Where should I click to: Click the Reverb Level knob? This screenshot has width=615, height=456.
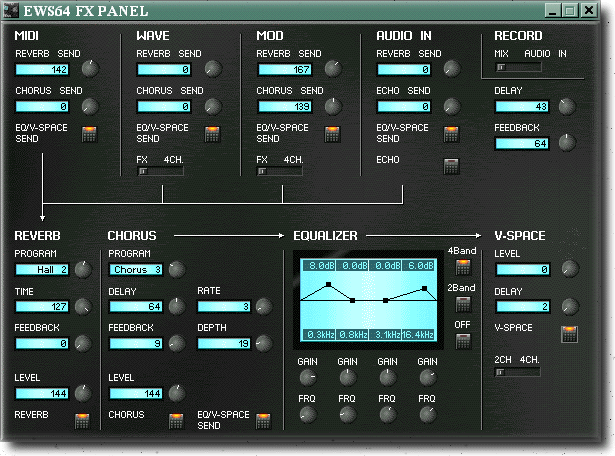pos(83,393)
